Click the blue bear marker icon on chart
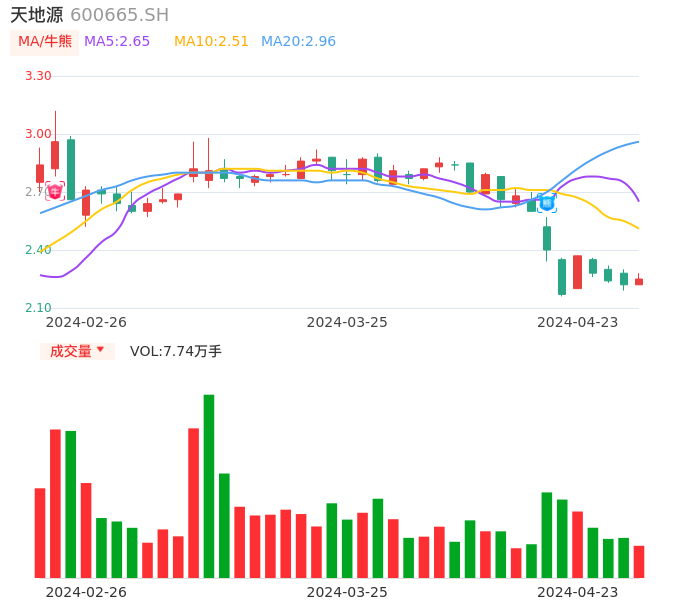The image size is (686, 606). point(547,203)
